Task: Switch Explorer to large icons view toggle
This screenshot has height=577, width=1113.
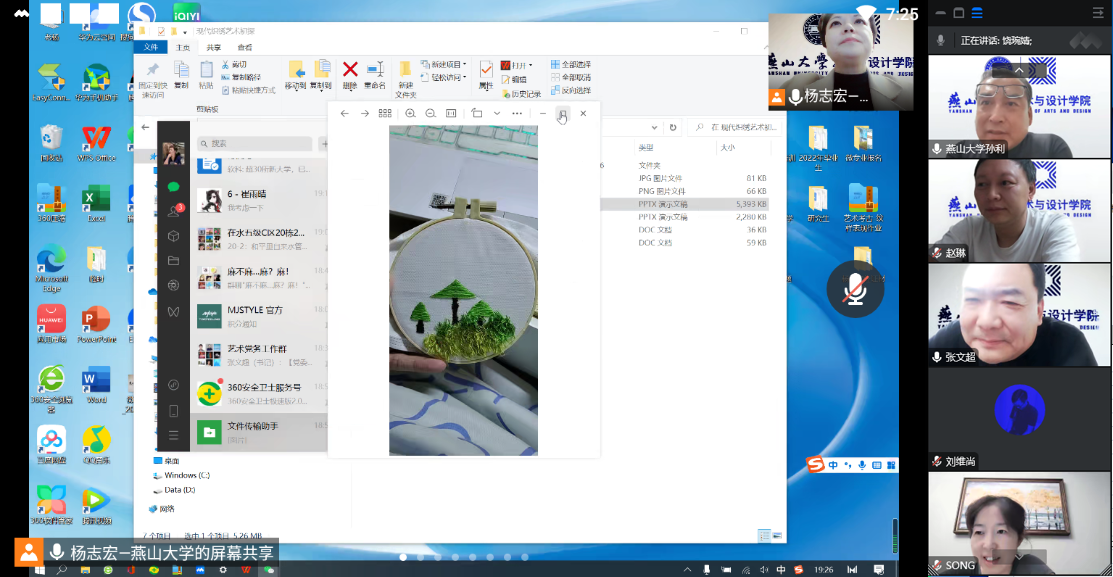Action: 776,535
